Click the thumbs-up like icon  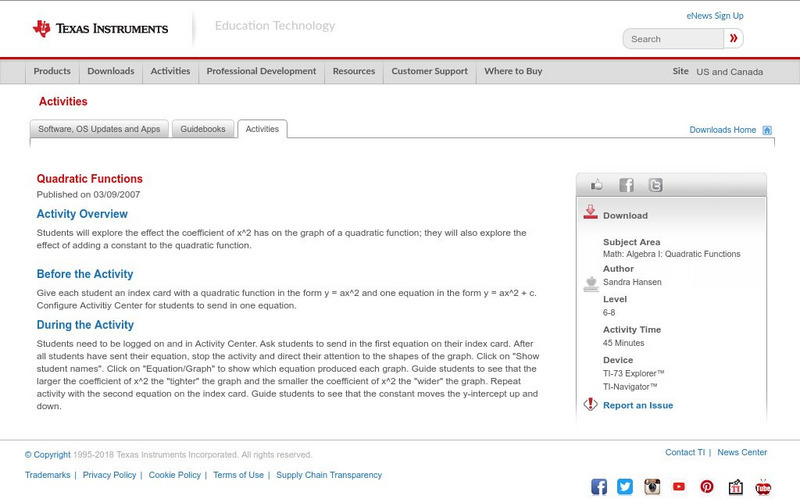596,185
